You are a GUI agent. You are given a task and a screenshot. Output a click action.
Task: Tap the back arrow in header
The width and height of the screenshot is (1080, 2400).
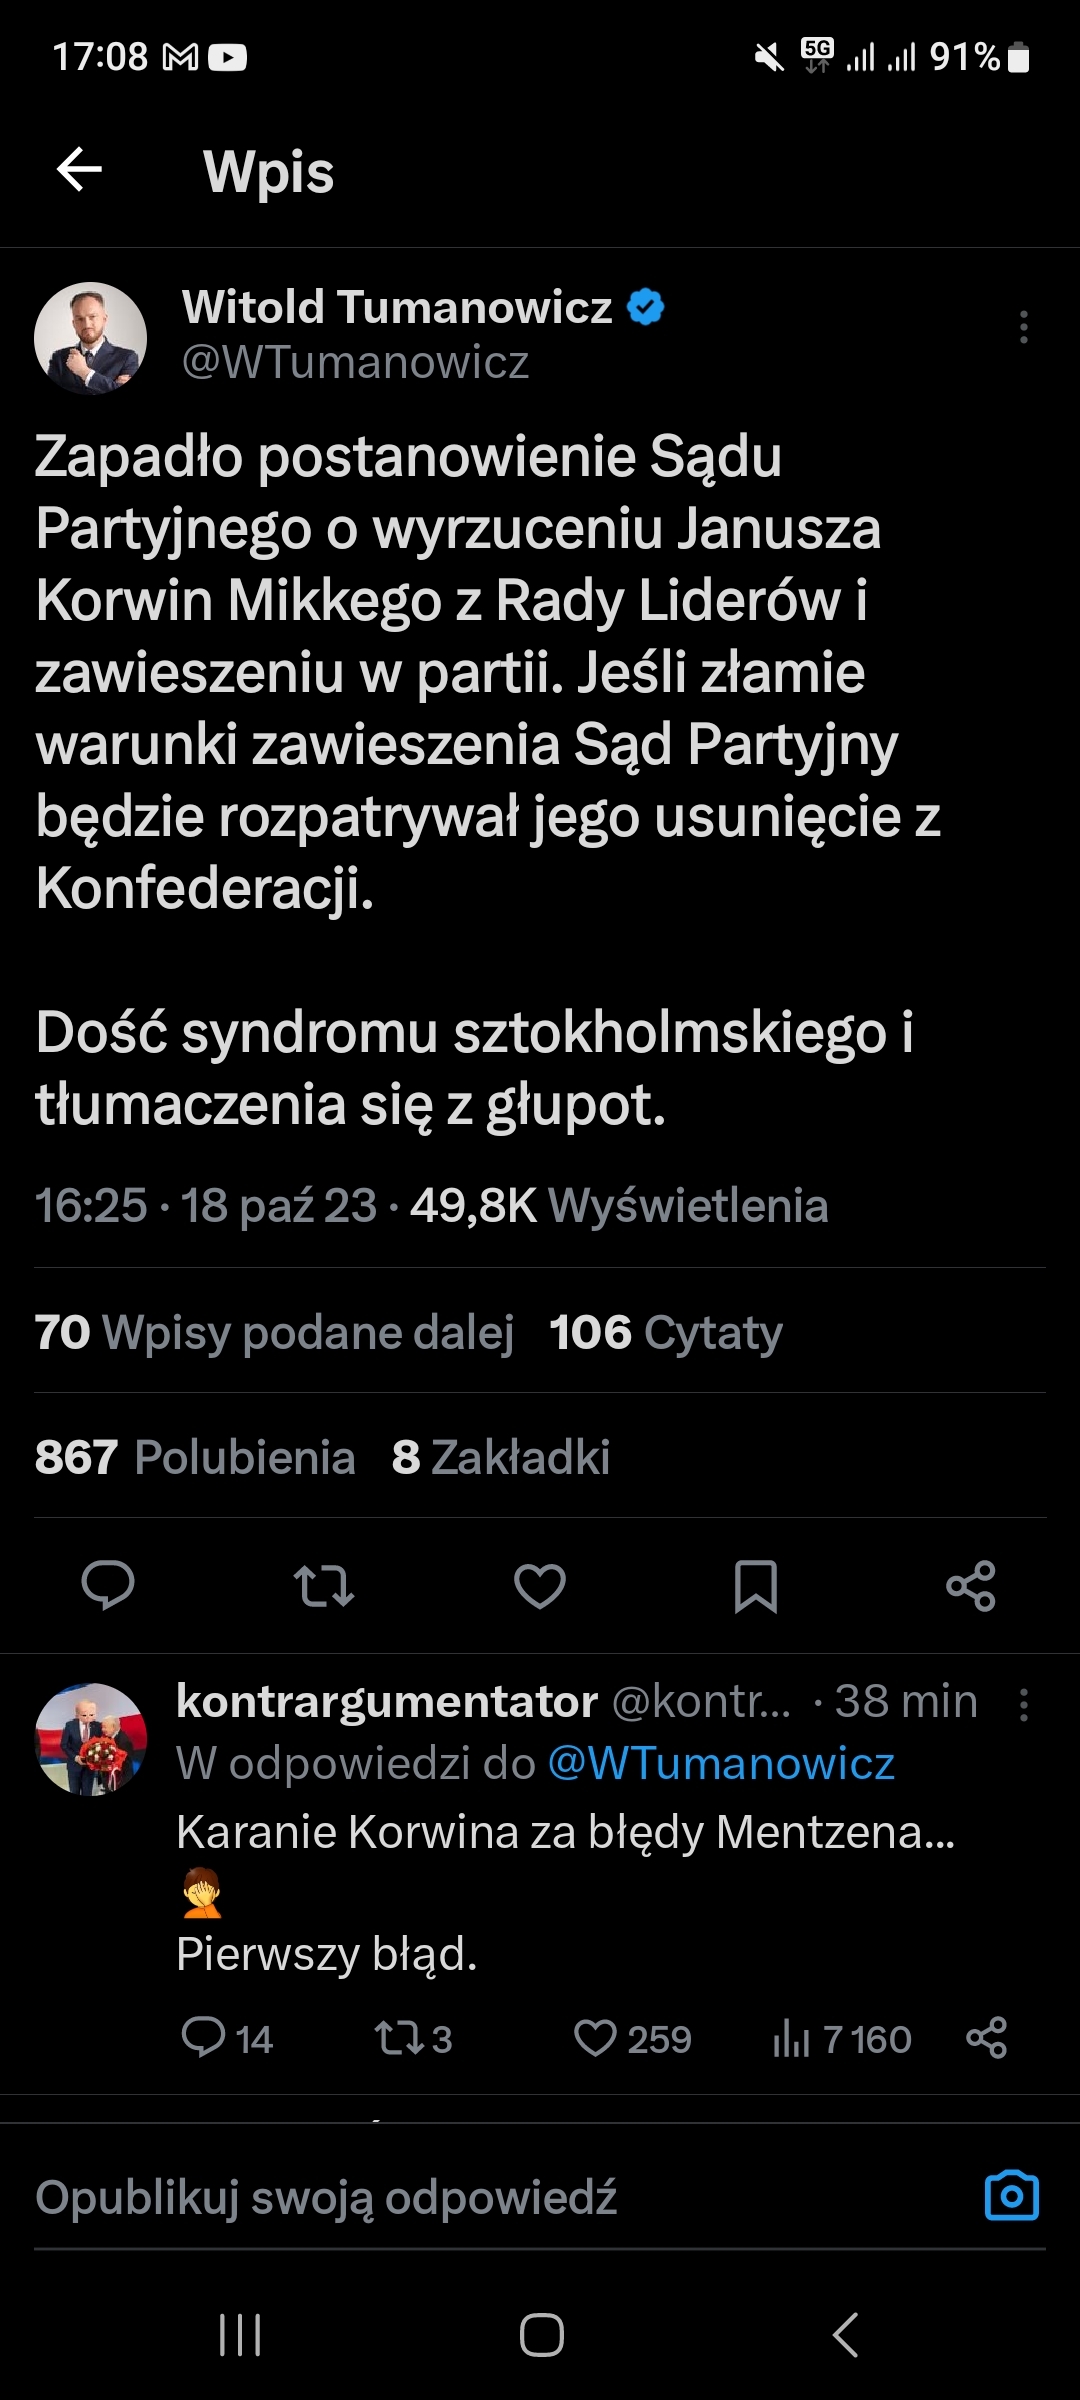coord(80,169)
